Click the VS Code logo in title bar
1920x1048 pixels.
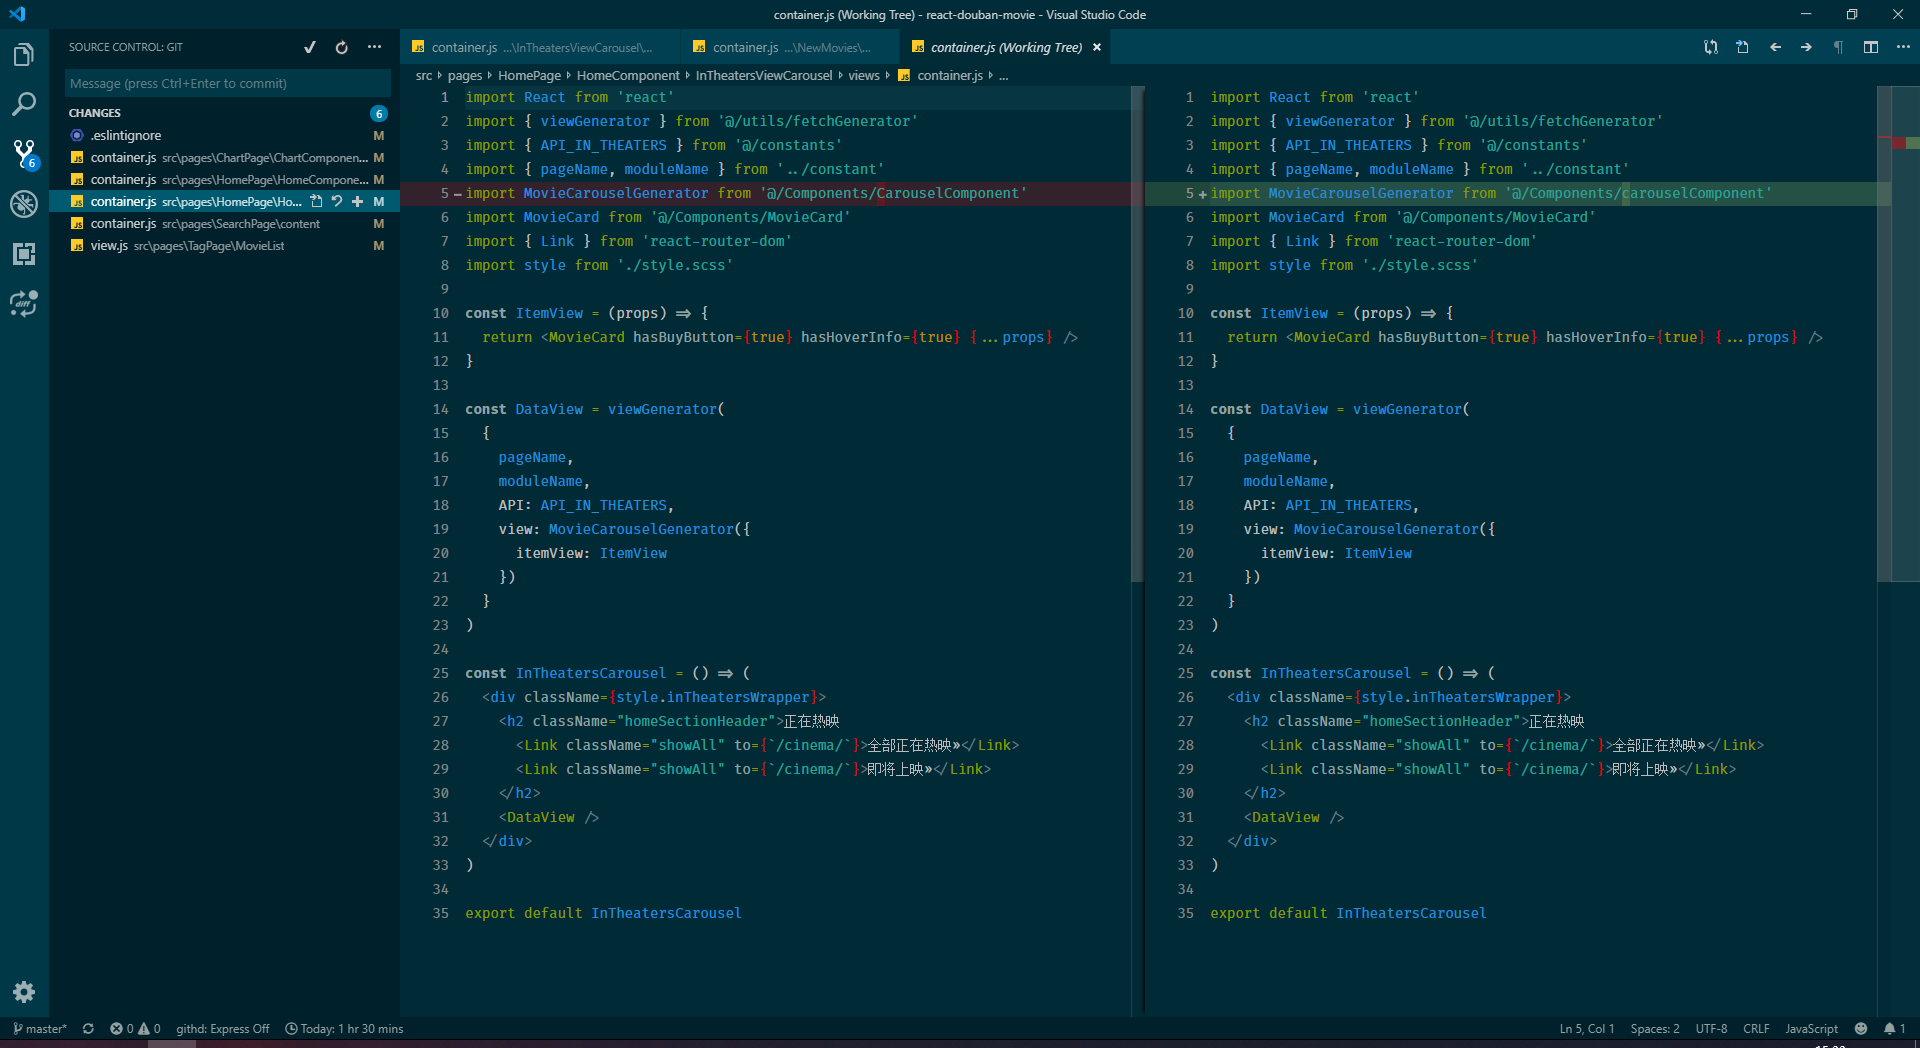coord(17,14)
